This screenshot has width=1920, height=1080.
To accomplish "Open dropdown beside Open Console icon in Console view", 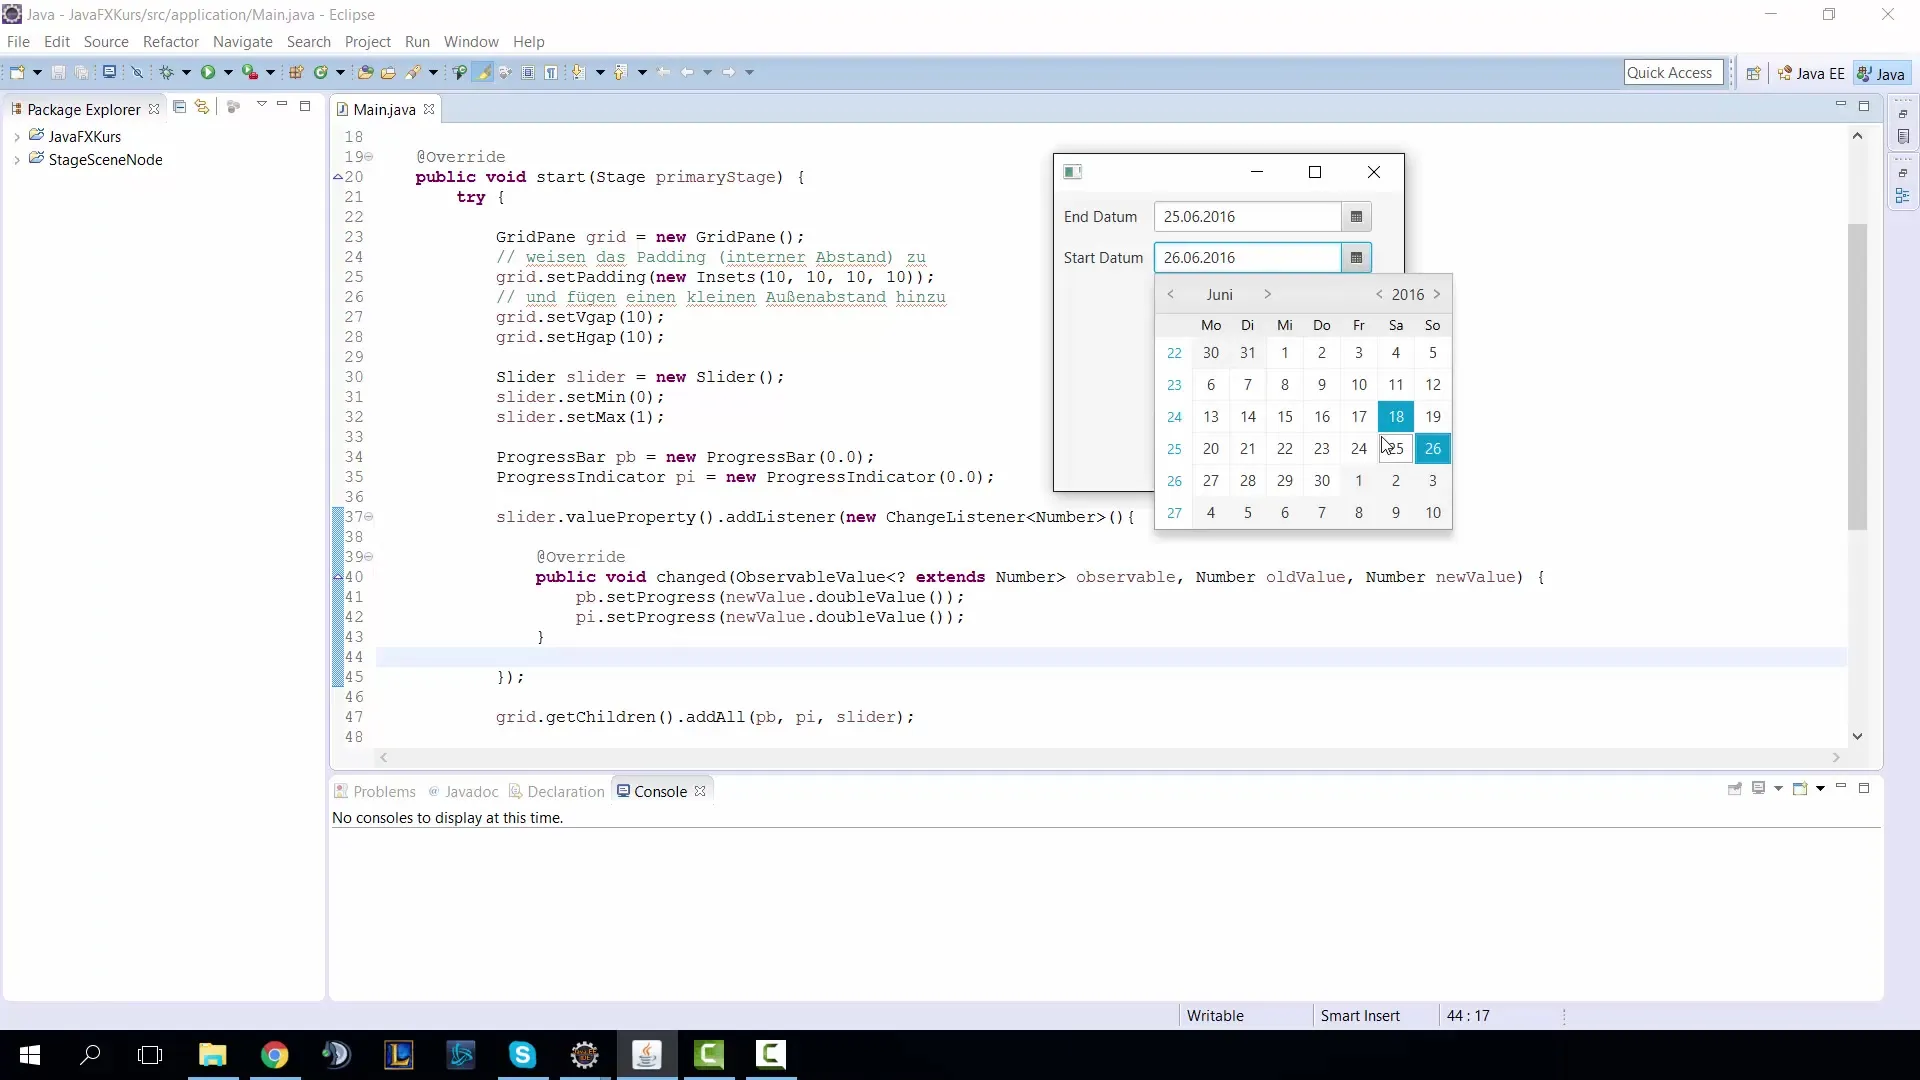I will click(1820, 789).
